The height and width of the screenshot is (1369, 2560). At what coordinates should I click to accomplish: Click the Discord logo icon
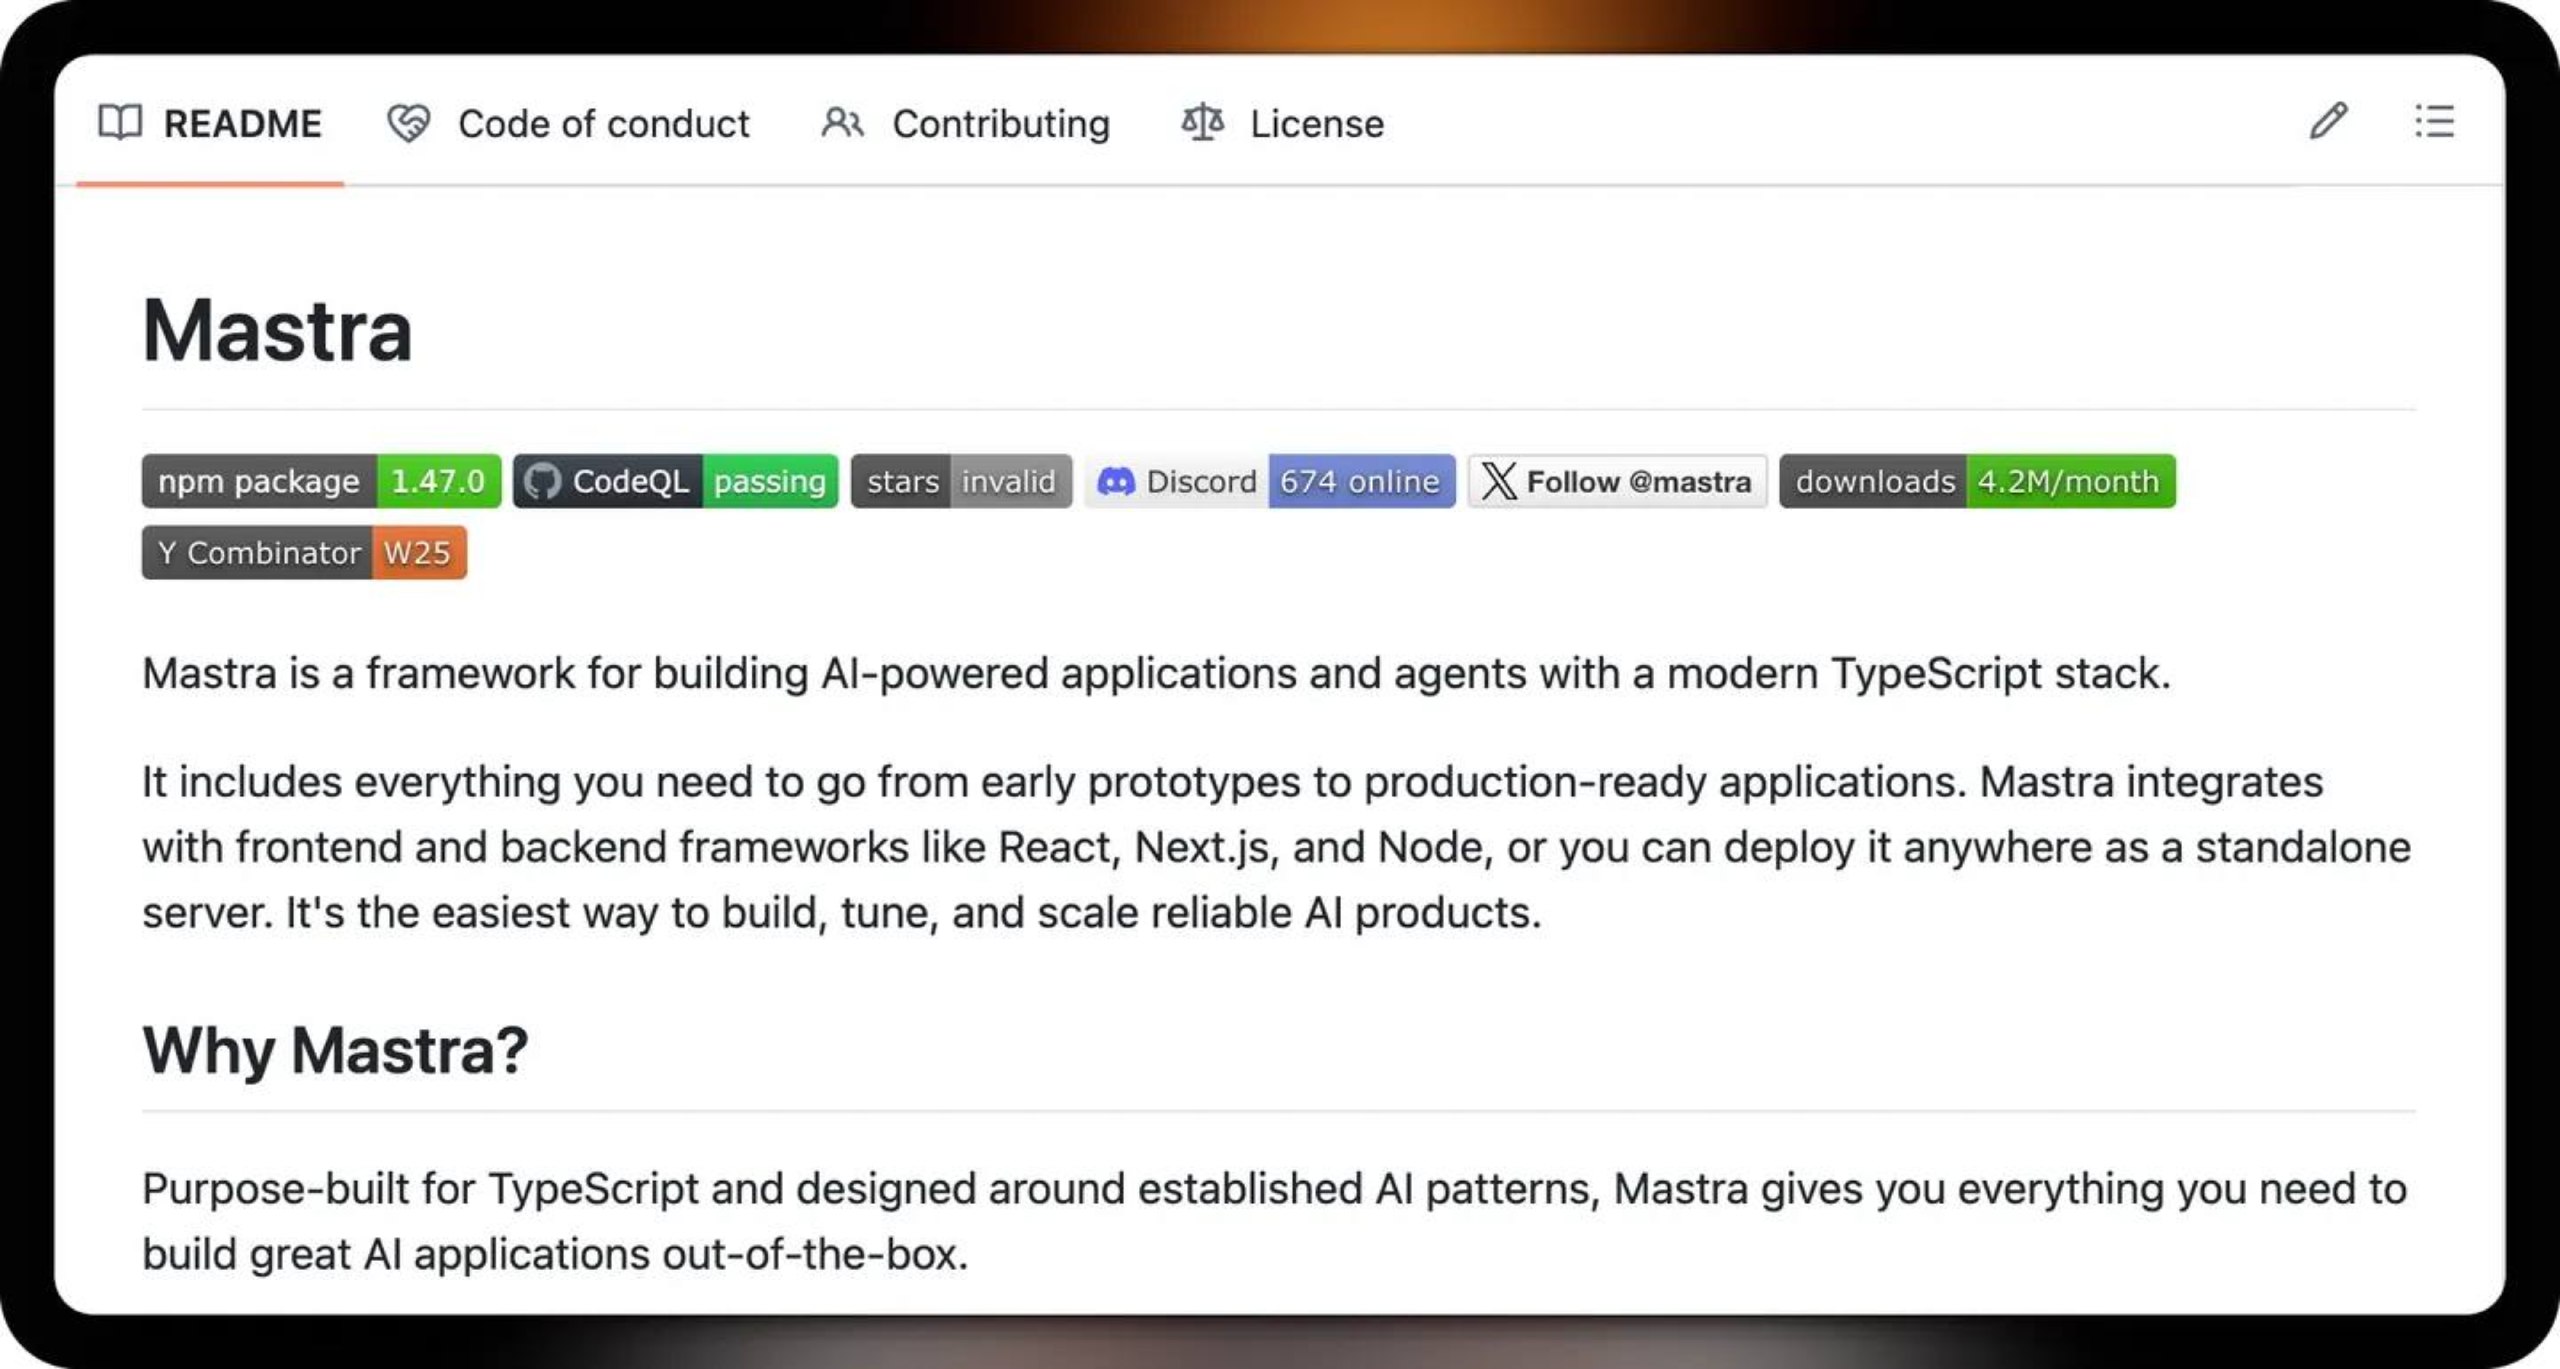1116,482
